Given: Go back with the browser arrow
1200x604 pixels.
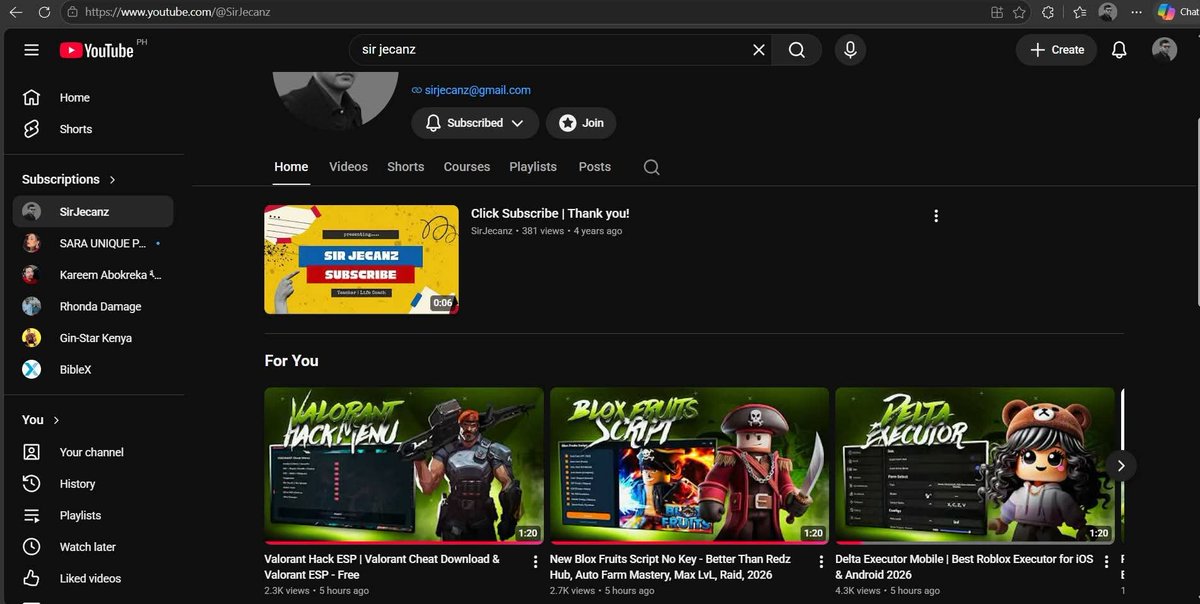Looking at the screenshot, I should click(15, 12).
